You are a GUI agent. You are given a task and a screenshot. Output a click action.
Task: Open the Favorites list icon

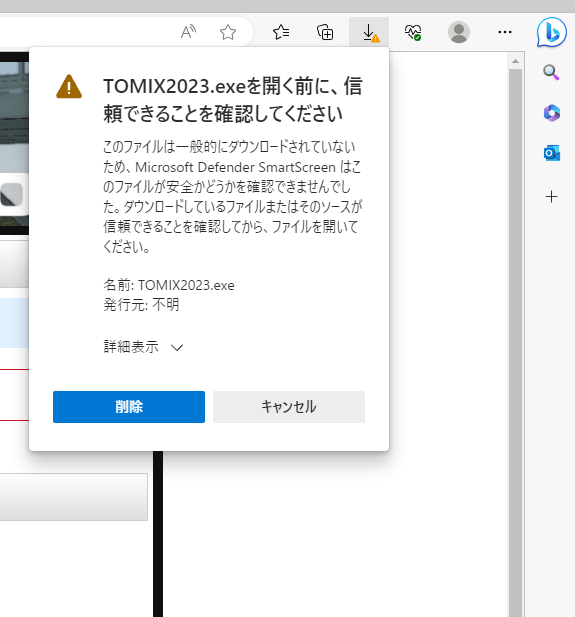pos(281,32)
